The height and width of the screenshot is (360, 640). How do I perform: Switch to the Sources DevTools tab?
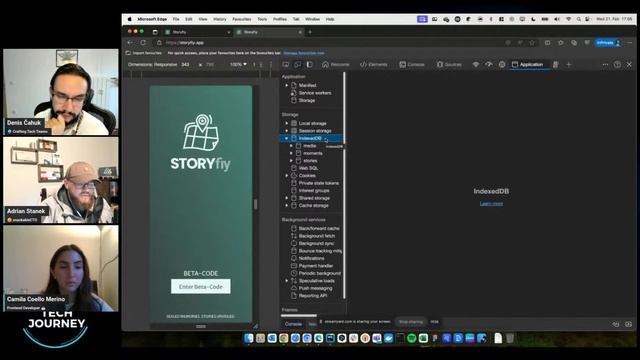pos(449,64)
